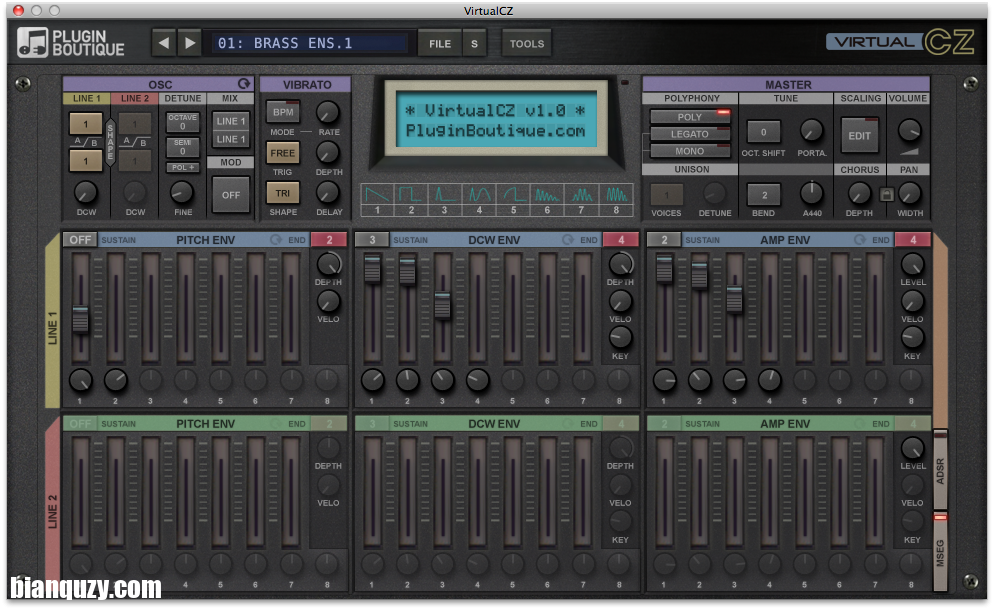Image resolution: width=994 pixels, height=610 pixels.
Task: Switch to the LINE 2 tab in OSC
Action: click(x=135, y=98)
